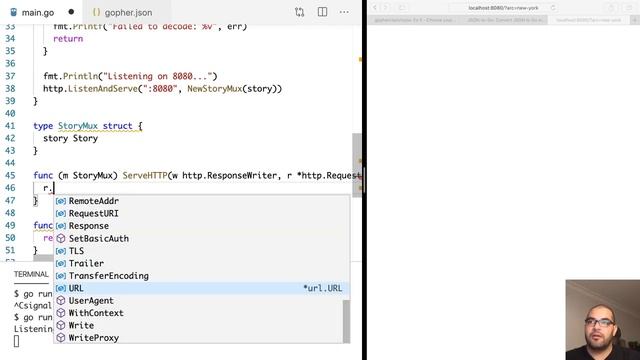Screen dimensions: 640x360
Task: Reload the browser page
Action: tap(553, 8)
